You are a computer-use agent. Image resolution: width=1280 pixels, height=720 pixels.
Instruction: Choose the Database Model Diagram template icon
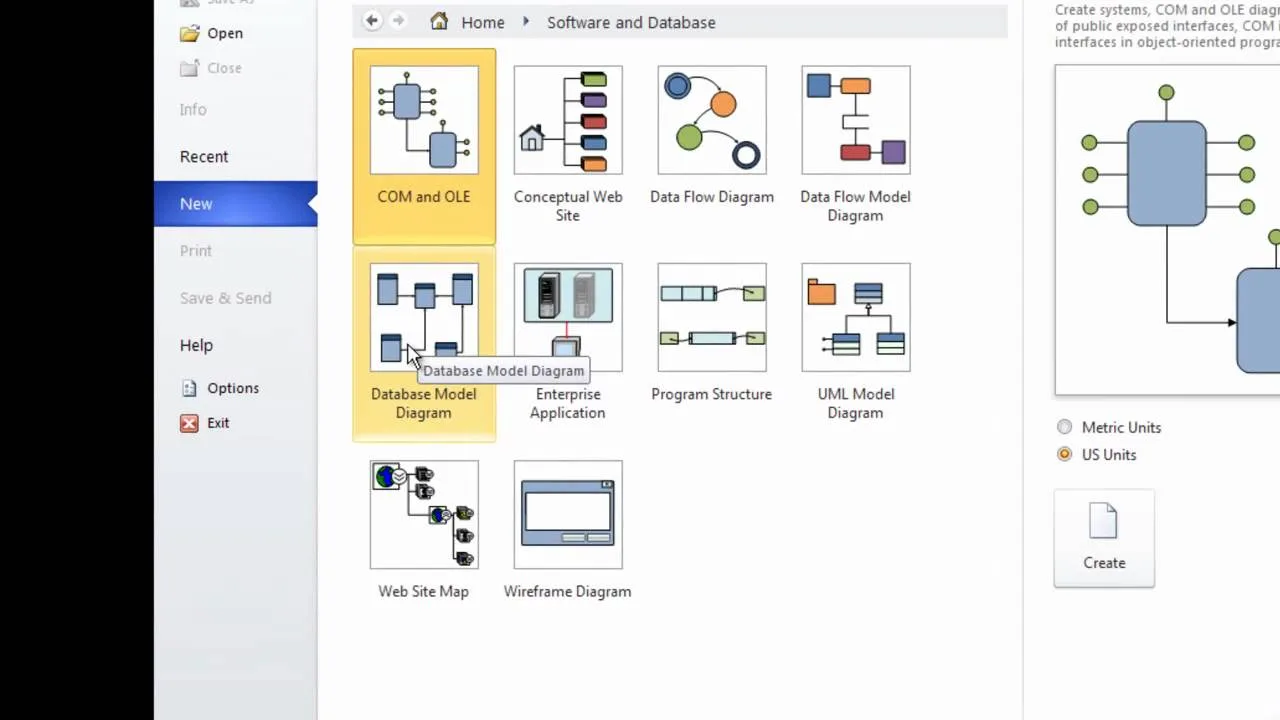tap(424, 317)
